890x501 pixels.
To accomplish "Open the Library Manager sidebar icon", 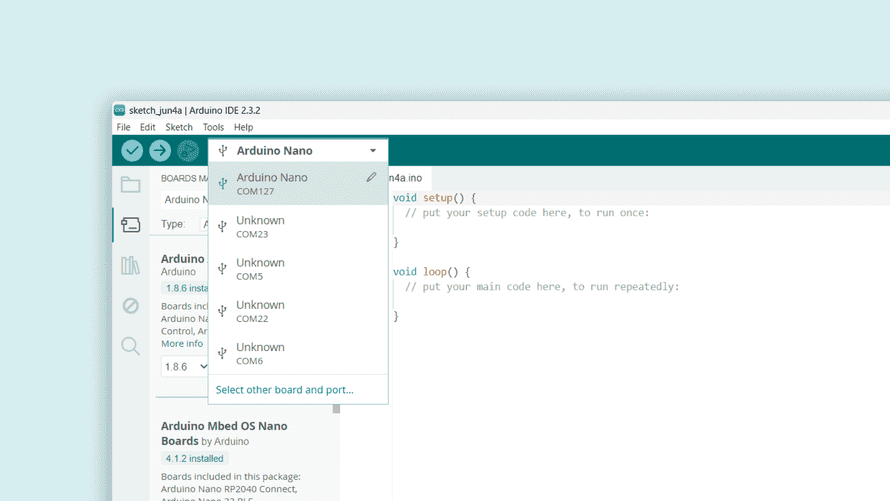I will (131, 265).
